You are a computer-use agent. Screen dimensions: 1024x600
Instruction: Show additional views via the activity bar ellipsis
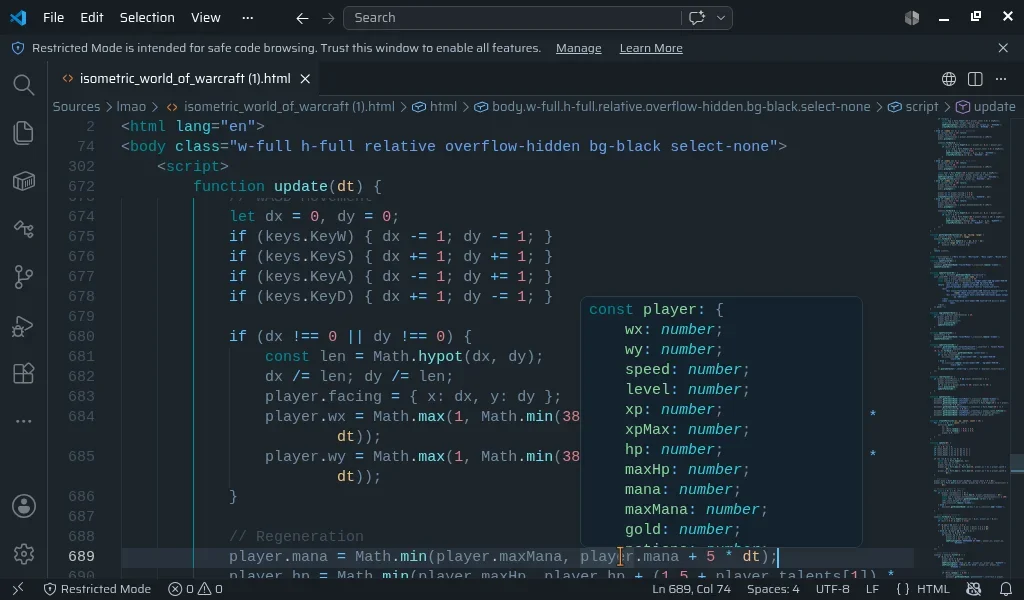[24, 422]
